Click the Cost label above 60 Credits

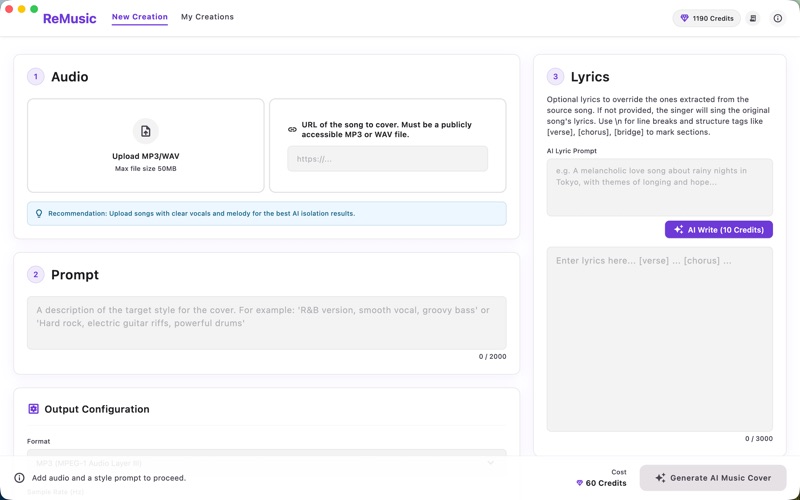619,472
